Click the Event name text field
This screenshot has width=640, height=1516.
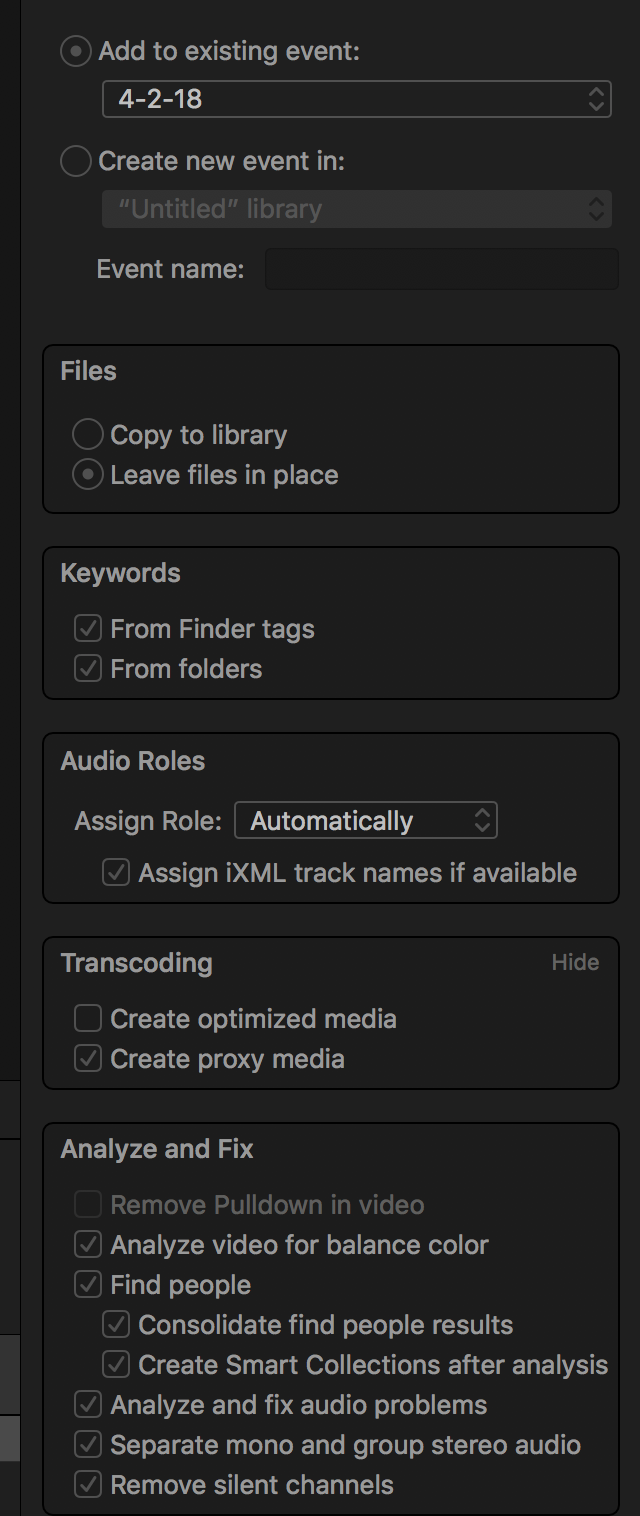pos(442,269)
